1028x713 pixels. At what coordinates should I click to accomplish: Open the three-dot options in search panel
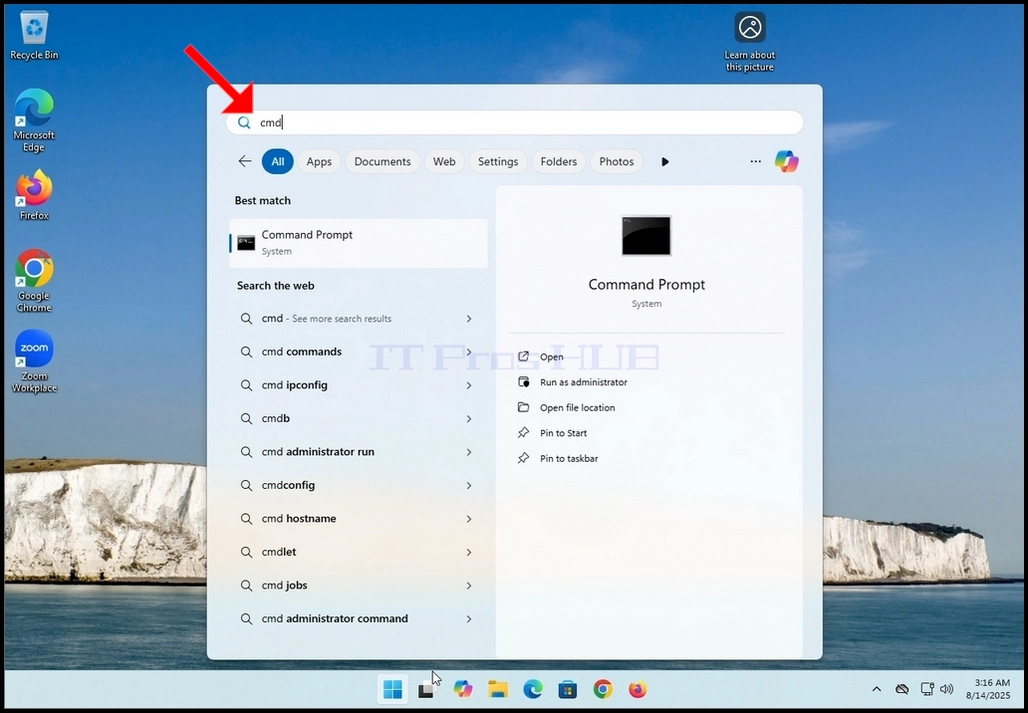[x=755, y=161]
